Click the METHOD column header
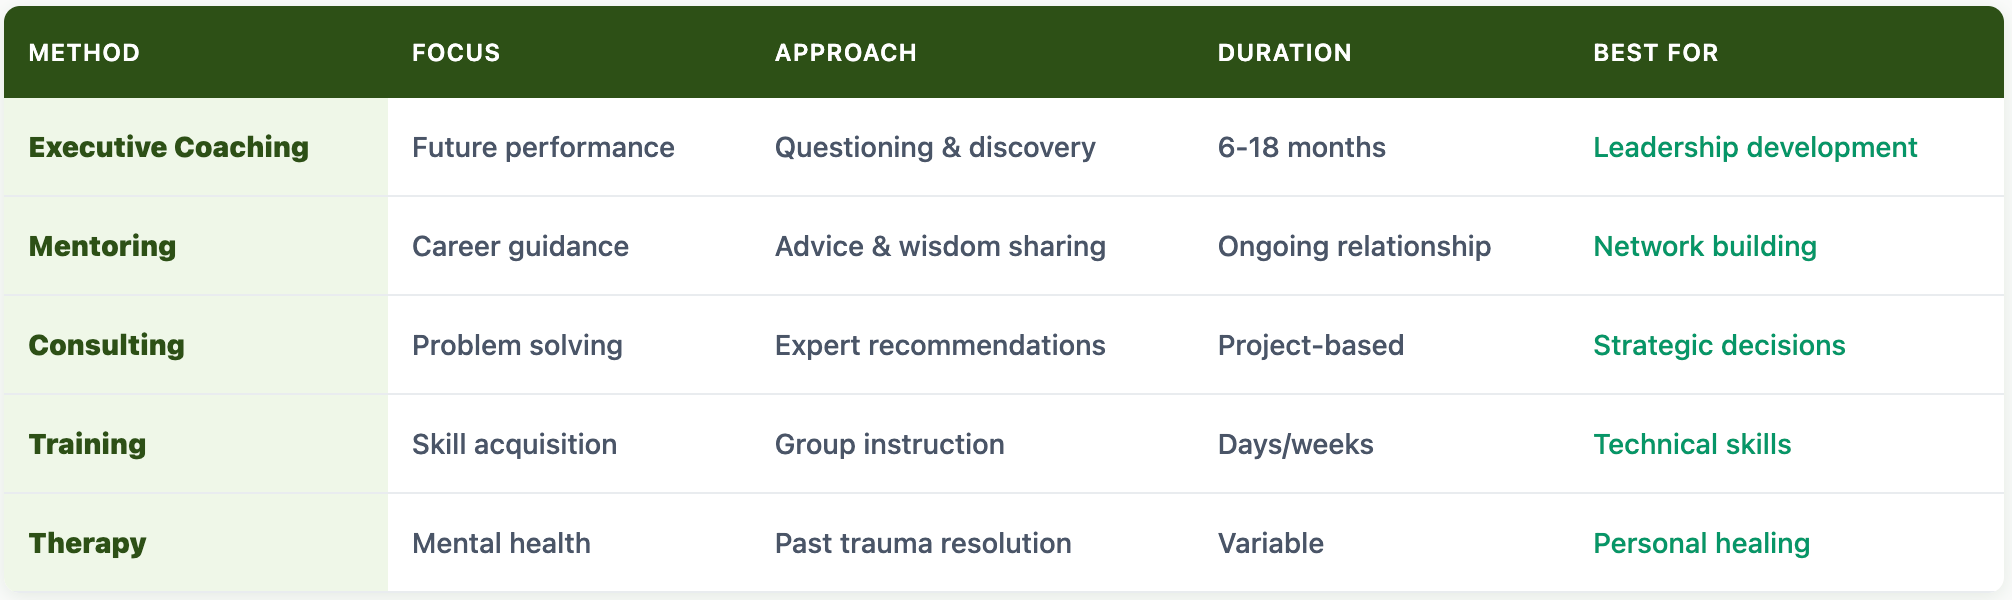This screenshot has width=2012, height=600. pyautogui.click(x=84, y=53)
